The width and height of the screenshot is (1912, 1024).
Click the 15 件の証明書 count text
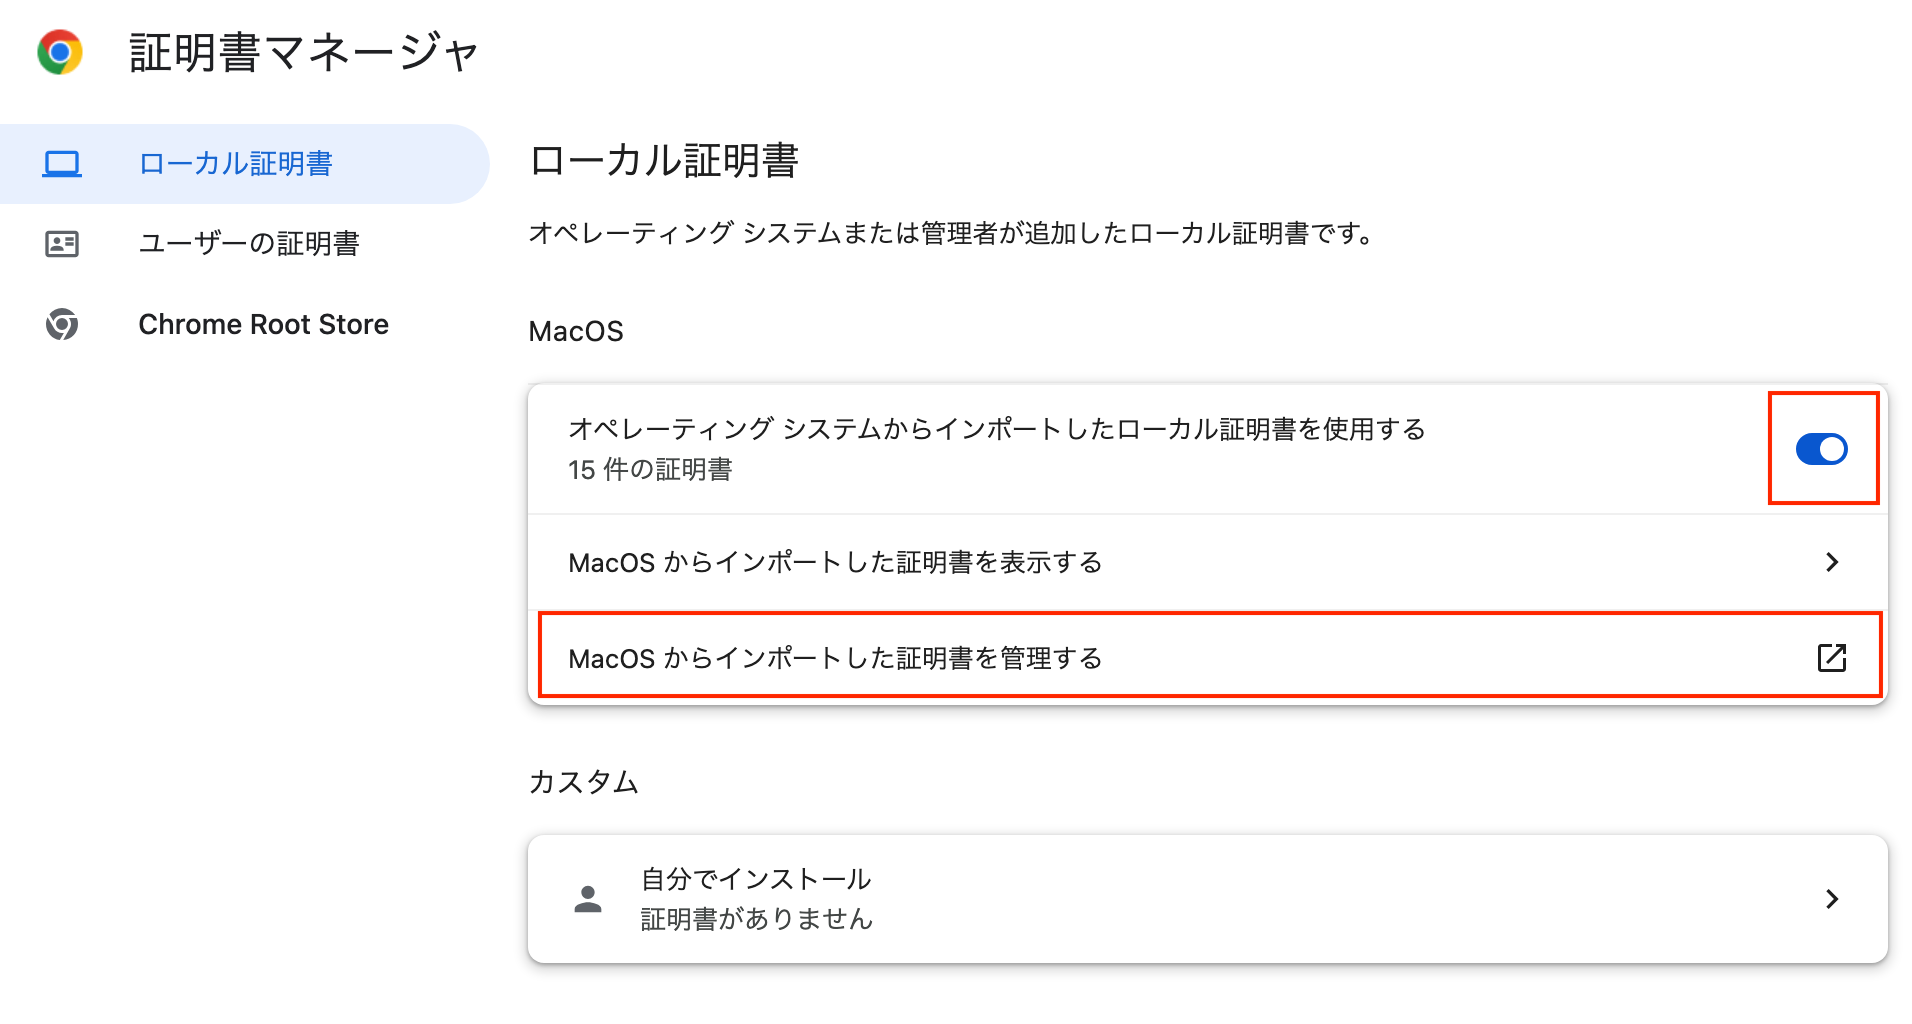click(x=650, y=470)
